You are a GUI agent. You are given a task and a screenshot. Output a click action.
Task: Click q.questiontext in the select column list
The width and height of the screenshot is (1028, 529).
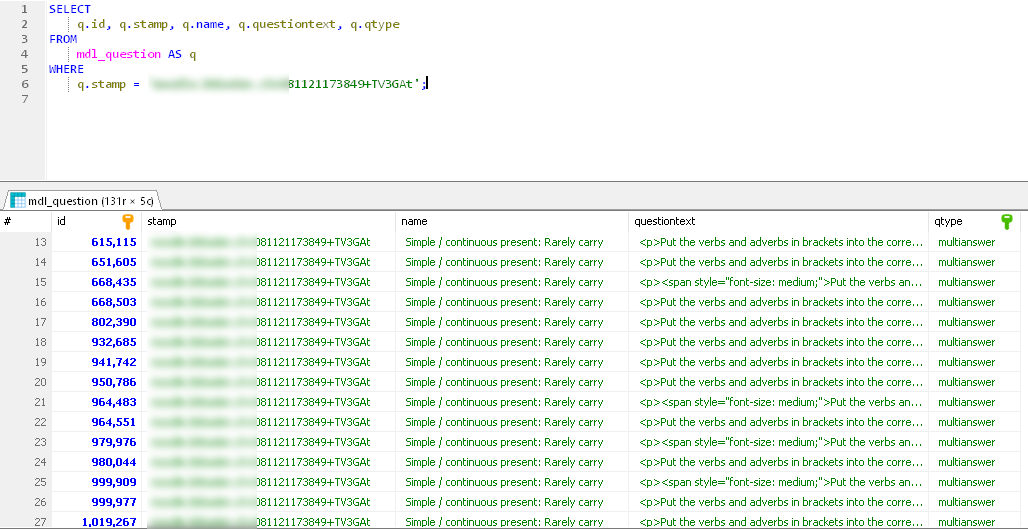(289, 24)
